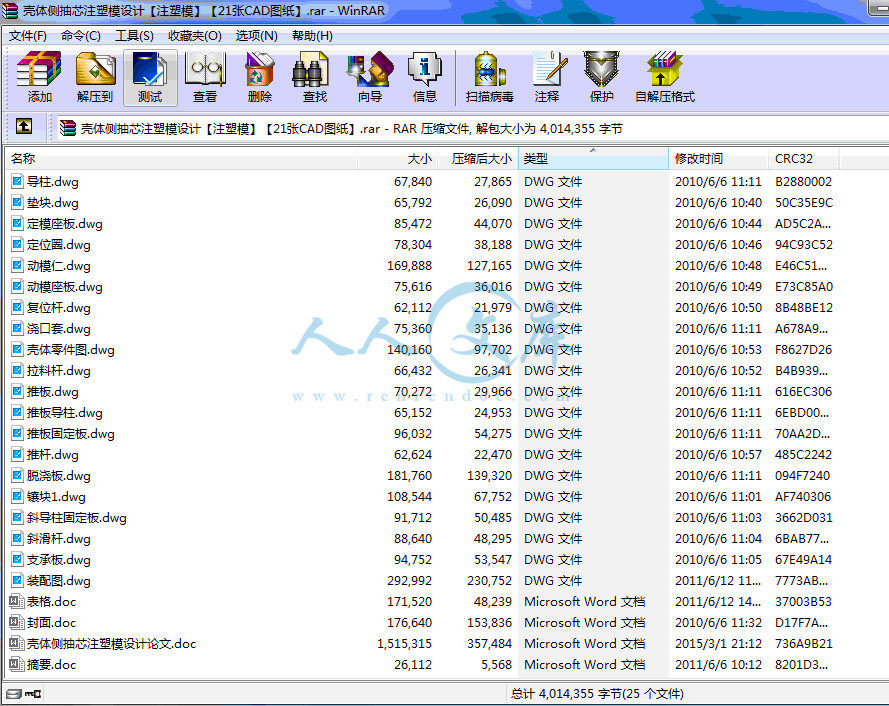Select 壳体零件图.dwg file name
This screenshot has height=706, width=889.
point(70,349)
